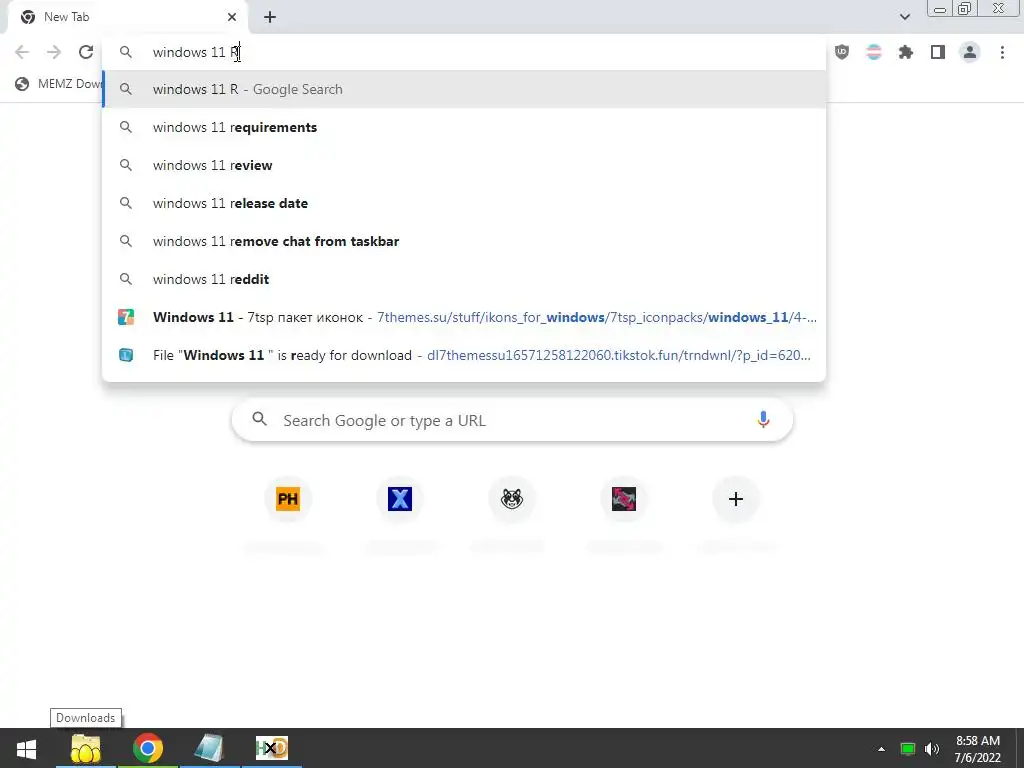Open the Chrome three-dot menu

tap(1002, 52)
